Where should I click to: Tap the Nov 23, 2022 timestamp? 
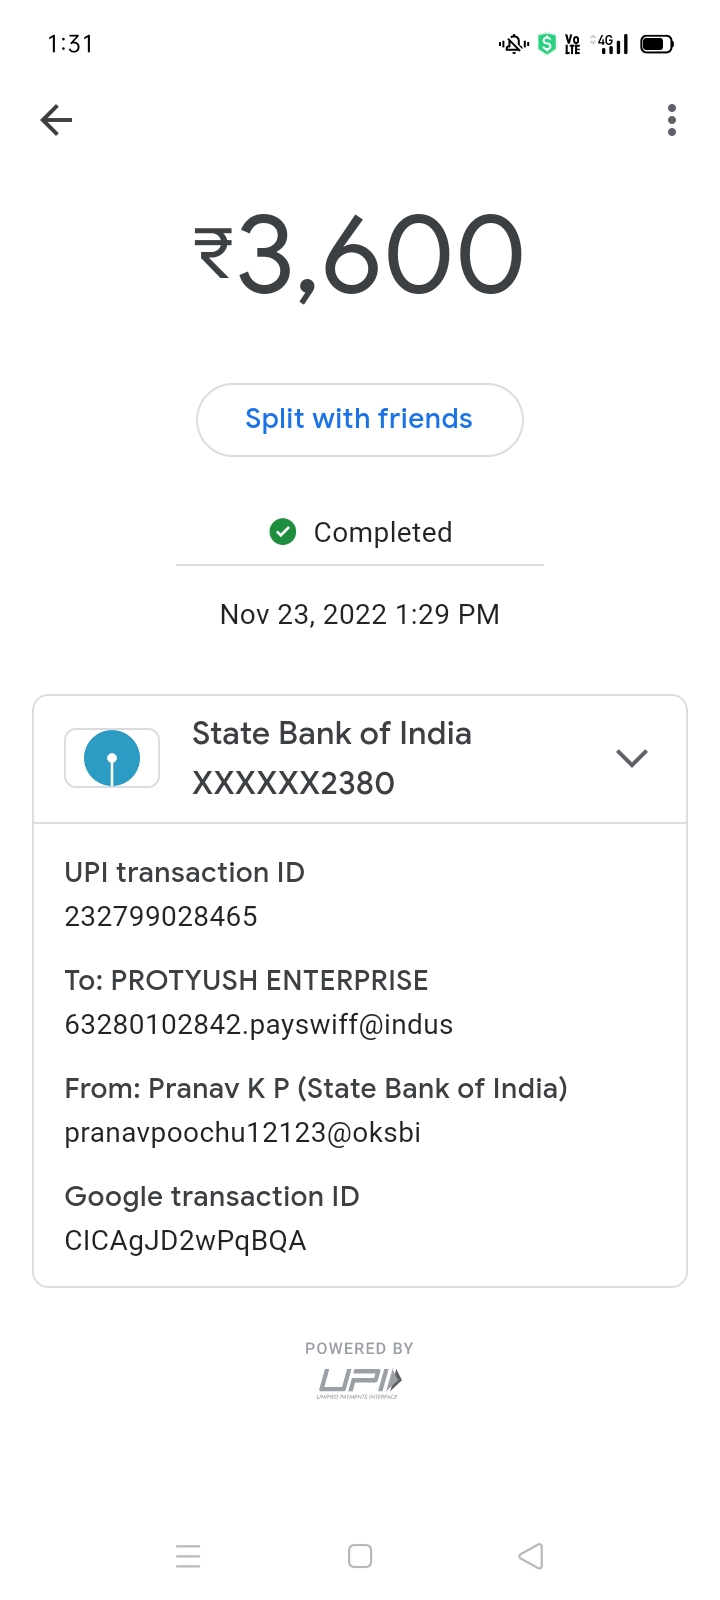coord(359,614)
